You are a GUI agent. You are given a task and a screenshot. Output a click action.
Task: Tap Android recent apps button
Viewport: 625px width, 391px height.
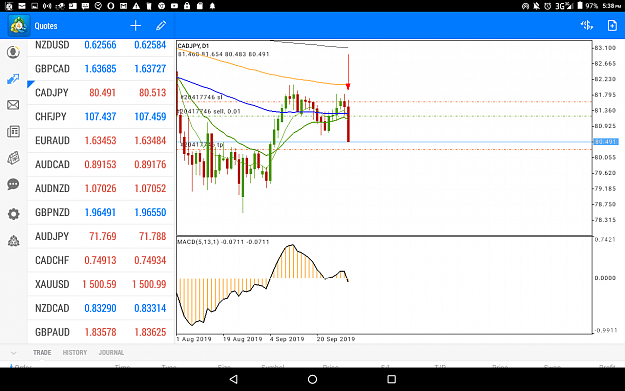coord(391,379)
